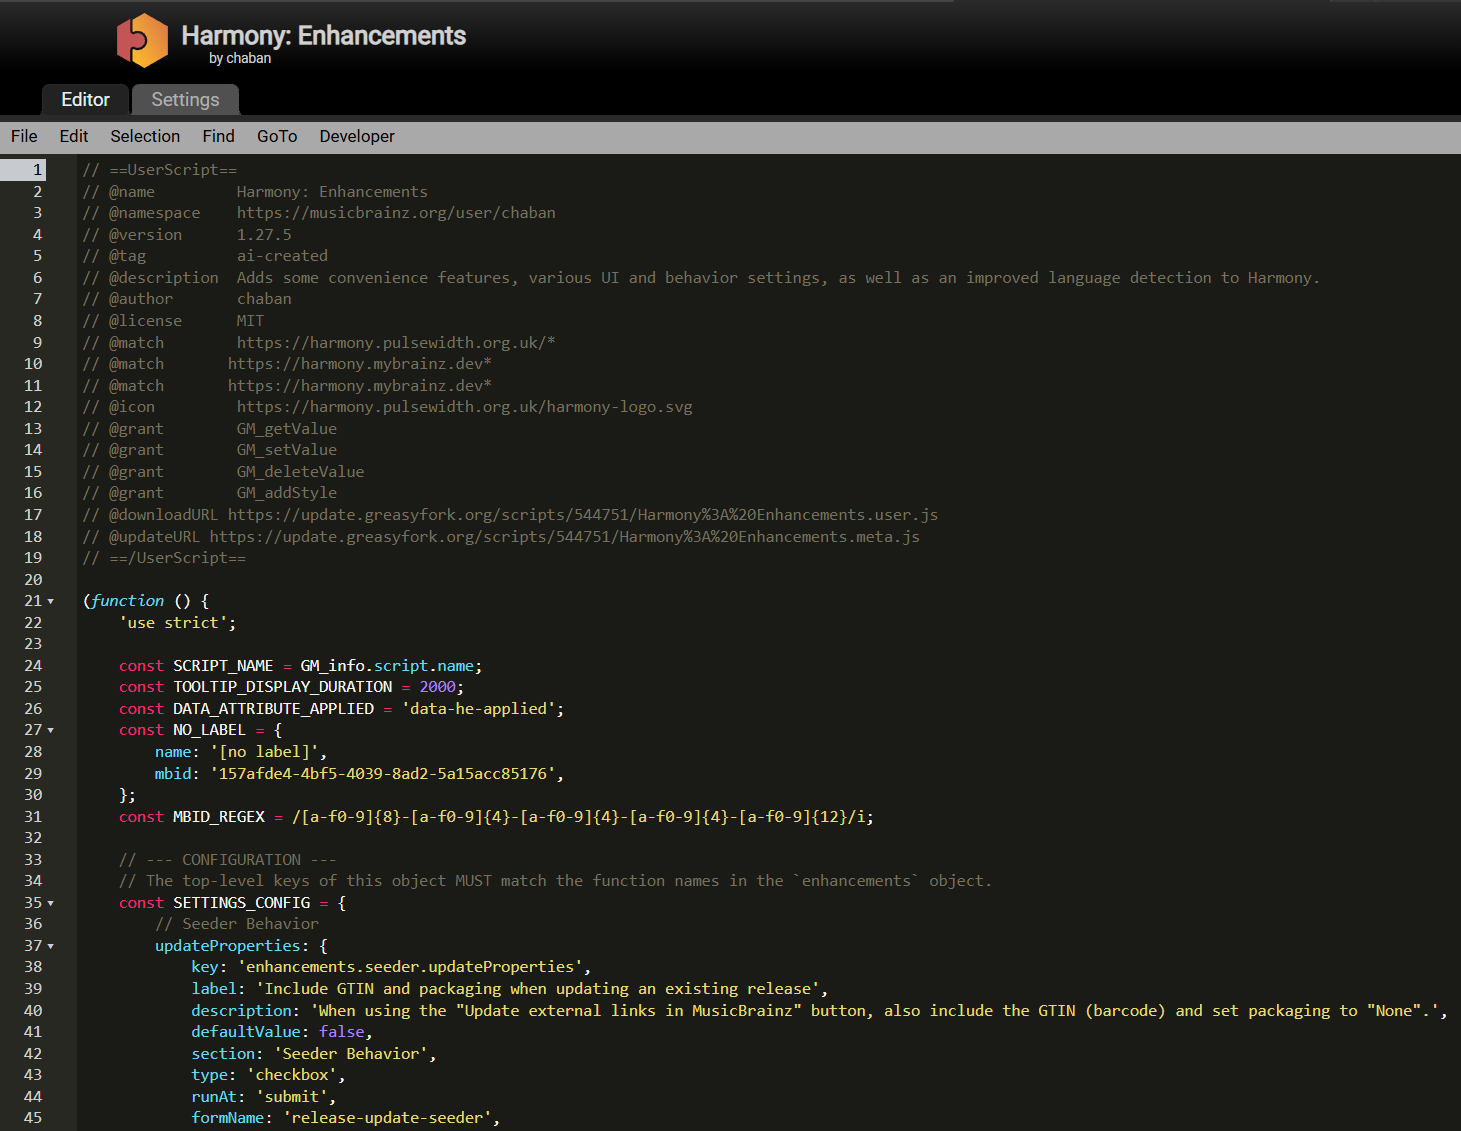Open the GoTo menu

pyautogui.click(x=277, y=136)
